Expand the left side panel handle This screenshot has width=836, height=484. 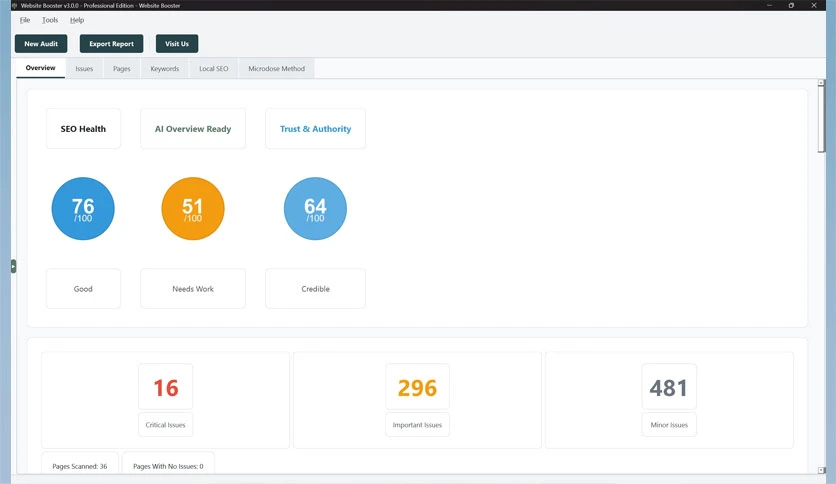(x=13, y=266)
